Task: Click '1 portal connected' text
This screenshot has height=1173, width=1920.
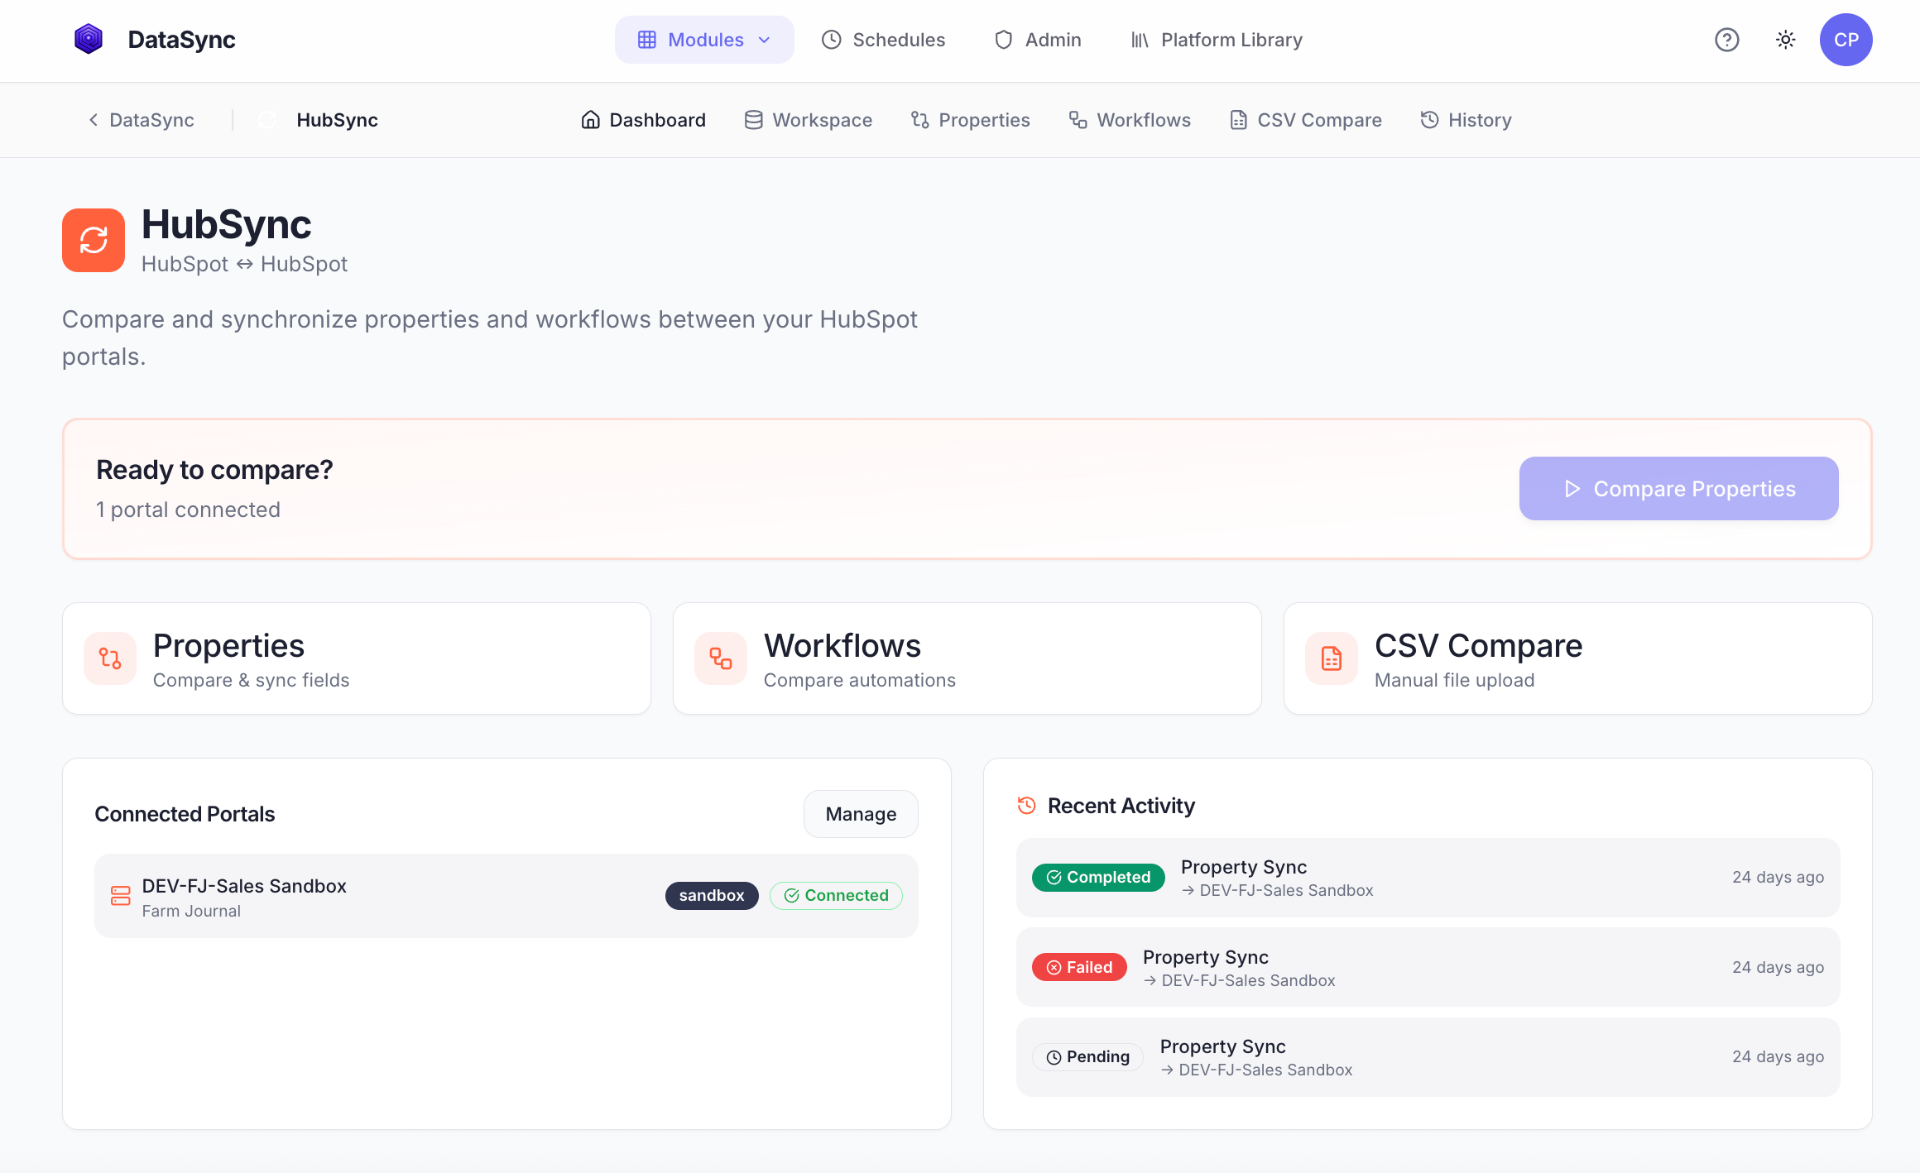Action: [x=188, y=510]
